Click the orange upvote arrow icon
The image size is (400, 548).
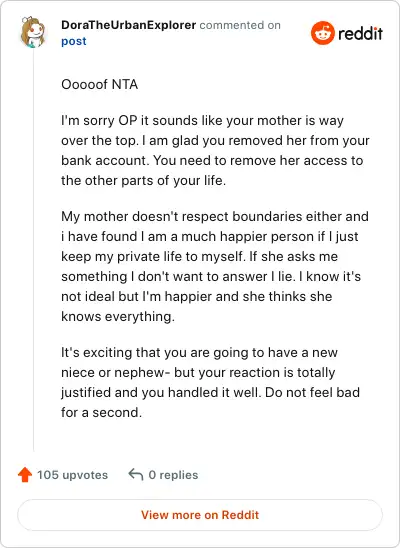[x=25, y=475]
